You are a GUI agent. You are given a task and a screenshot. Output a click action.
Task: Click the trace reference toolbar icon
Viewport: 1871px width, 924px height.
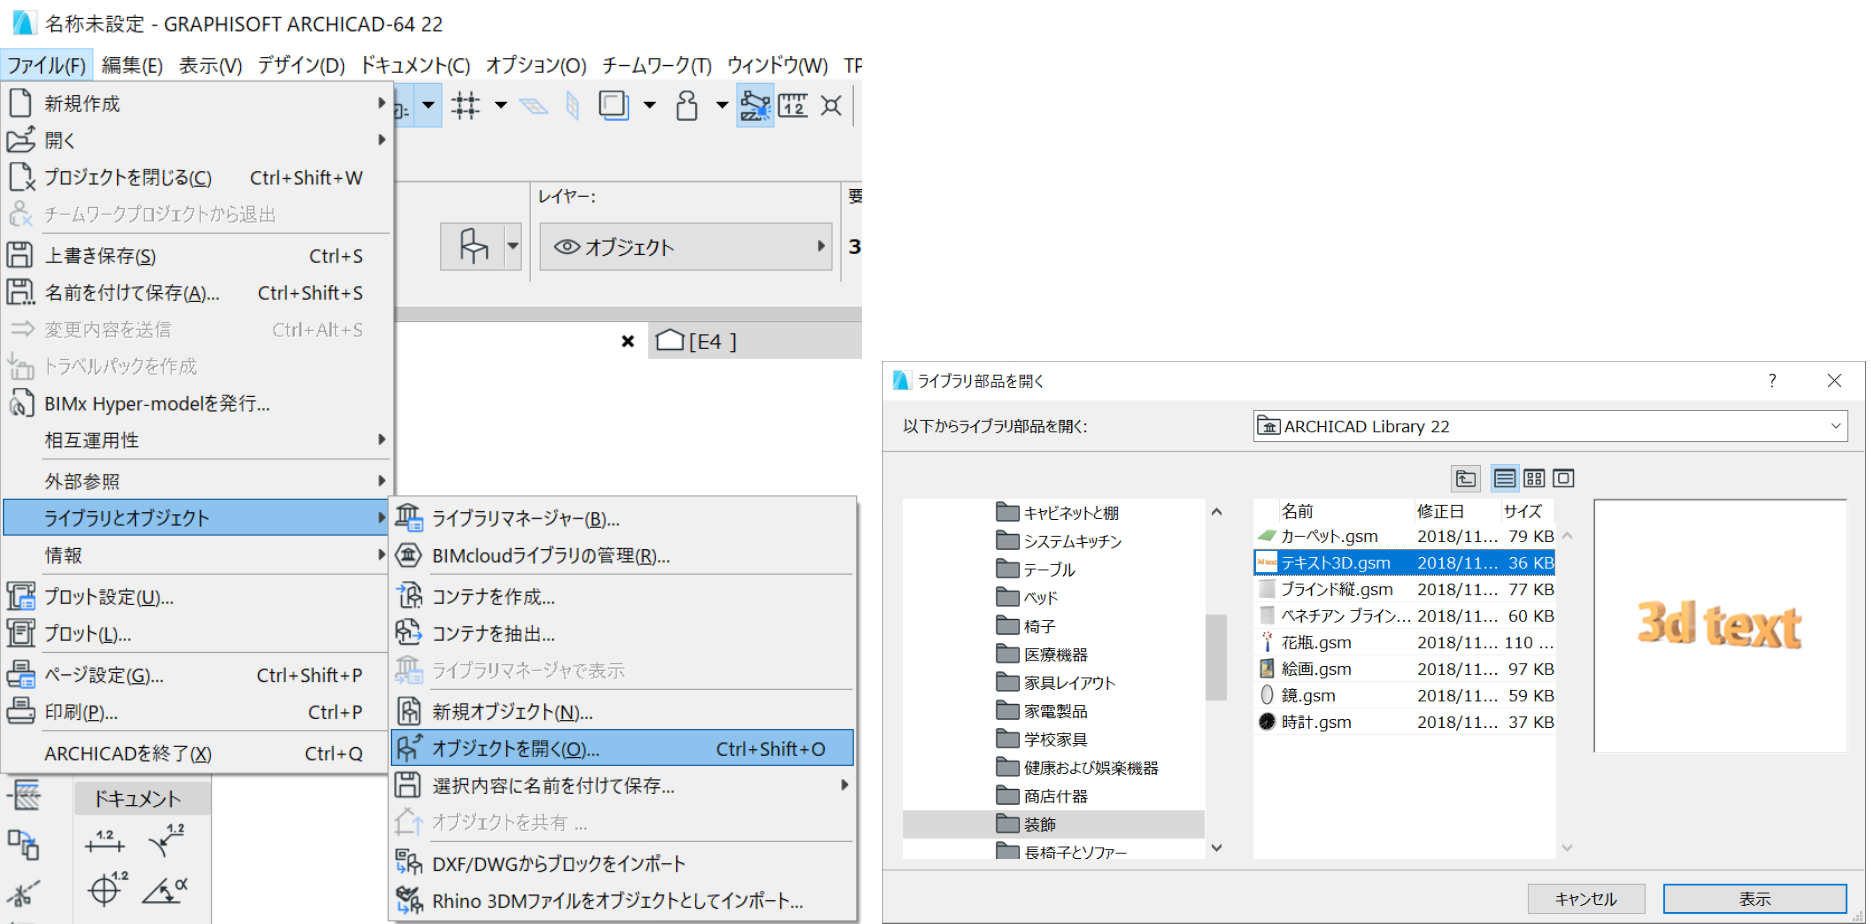pyautogui.click(x=613, y=105)
